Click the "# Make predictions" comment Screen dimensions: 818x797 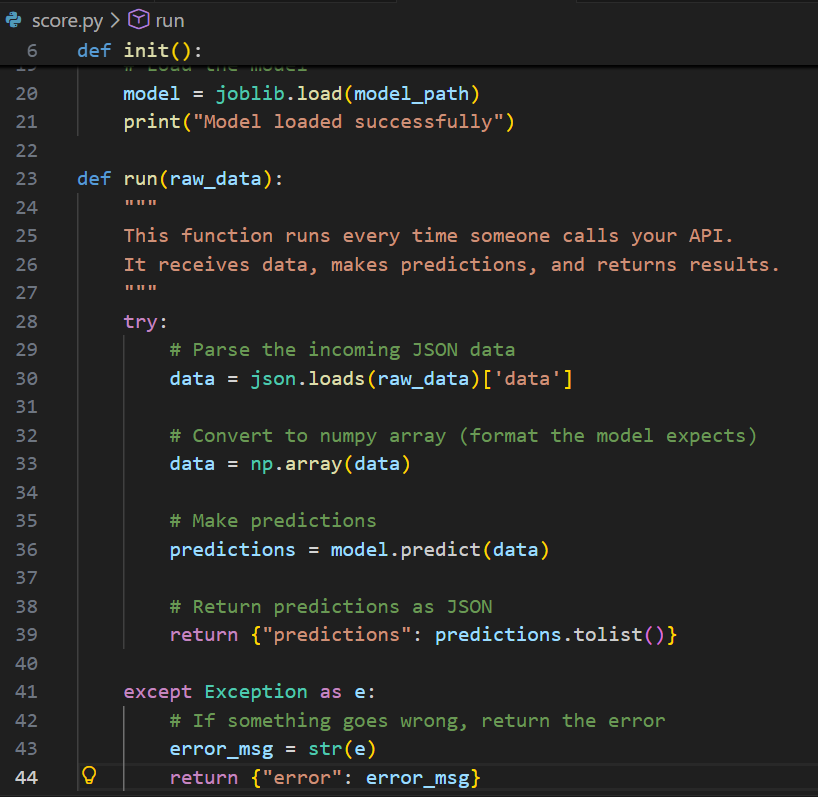pos(272,520)
